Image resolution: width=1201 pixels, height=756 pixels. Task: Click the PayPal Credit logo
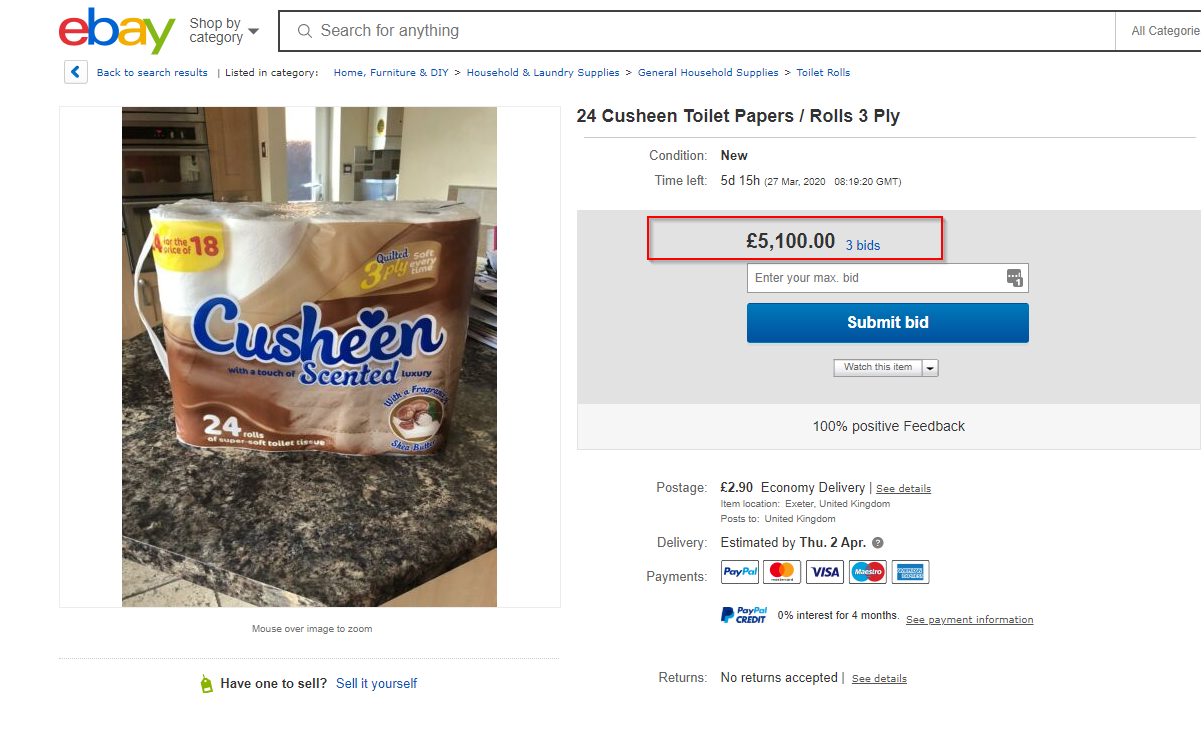[x=744, y=615]
